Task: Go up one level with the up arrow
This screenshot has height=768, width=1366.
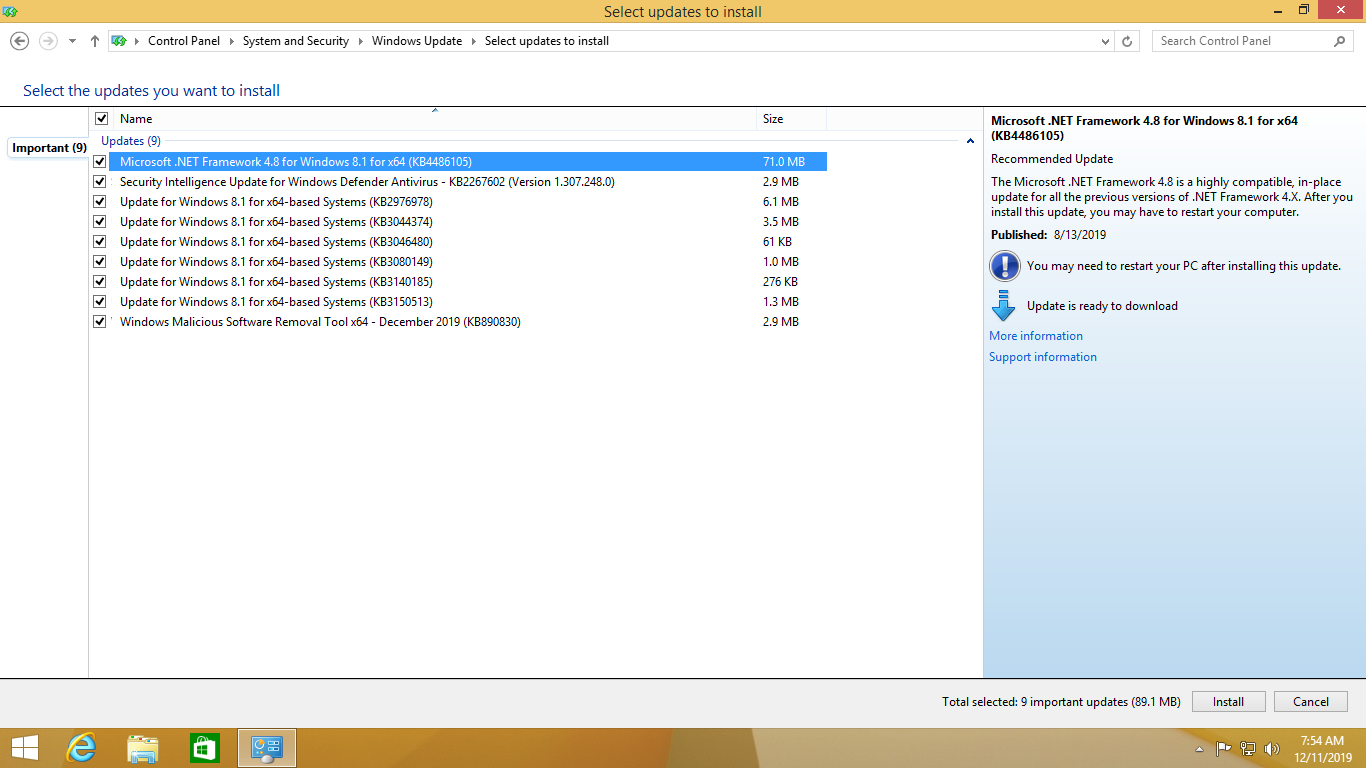Action: point(95,41)
